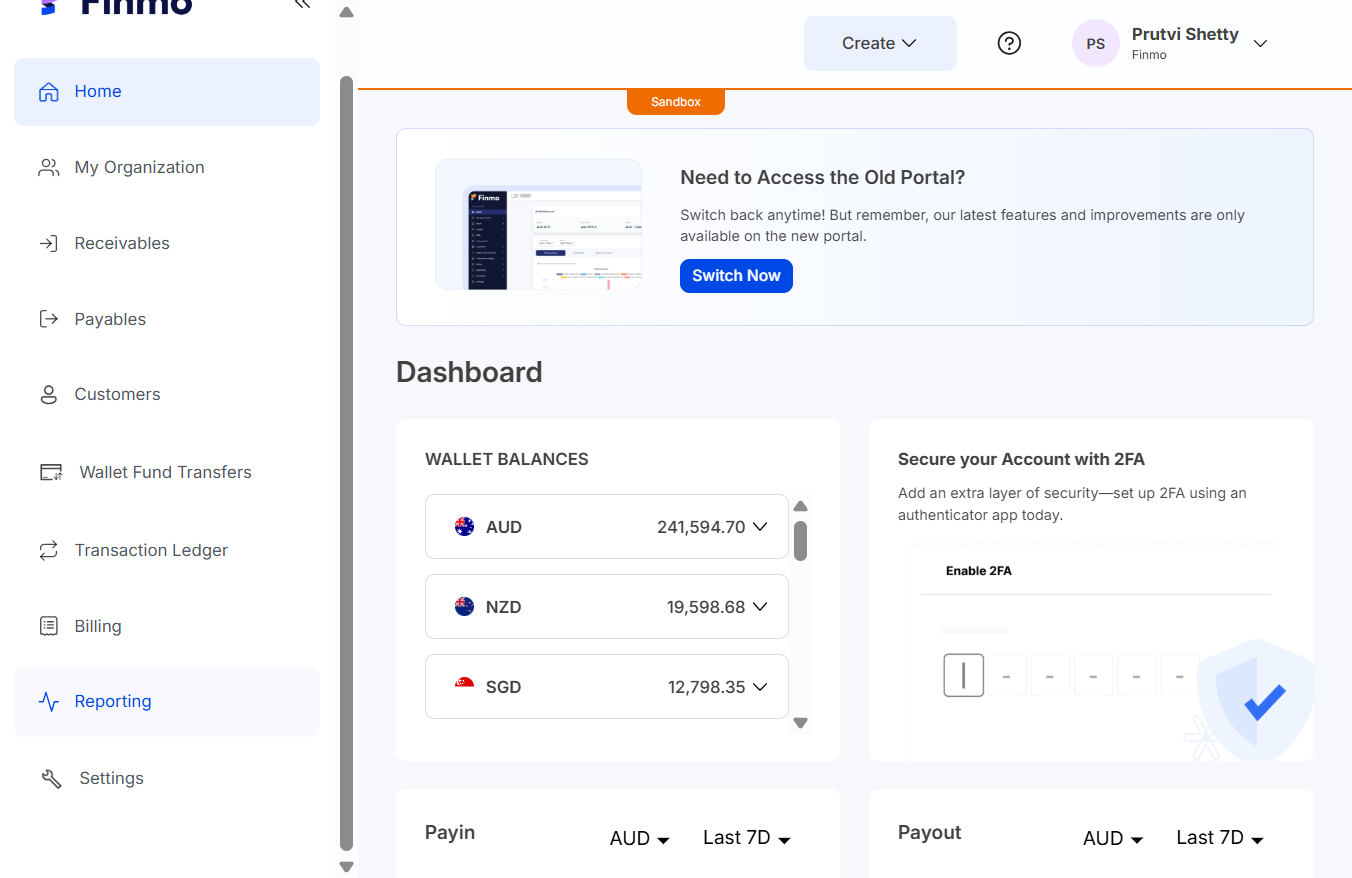Click the Transaction Ledger loop-arrows icon

pos(48,550)
